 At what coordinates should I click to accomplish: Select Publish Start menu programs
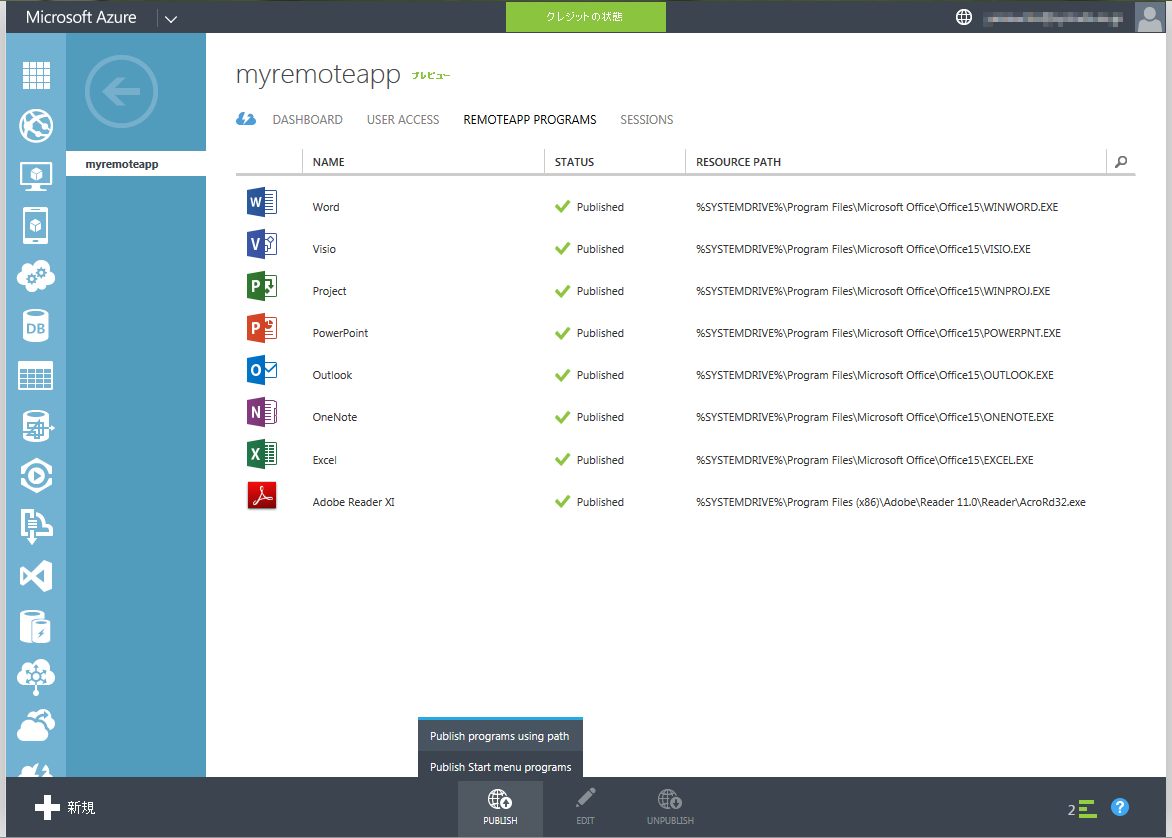point(500,767)
